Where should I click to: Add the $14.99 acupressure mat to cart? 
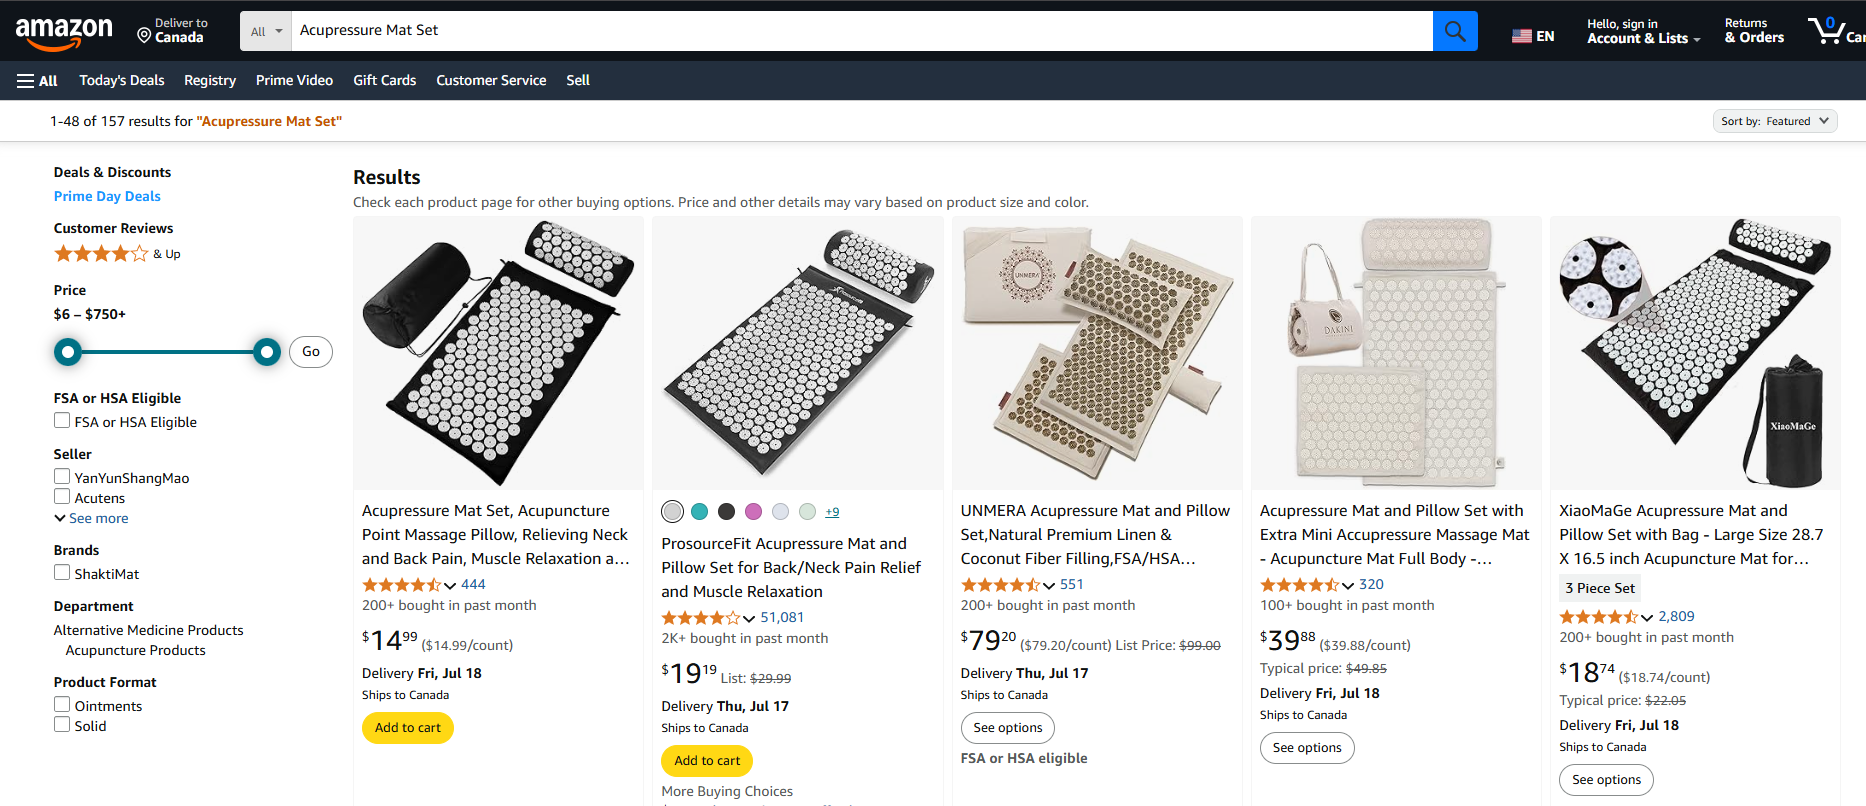pyautogui.click(x=407, y=728)
